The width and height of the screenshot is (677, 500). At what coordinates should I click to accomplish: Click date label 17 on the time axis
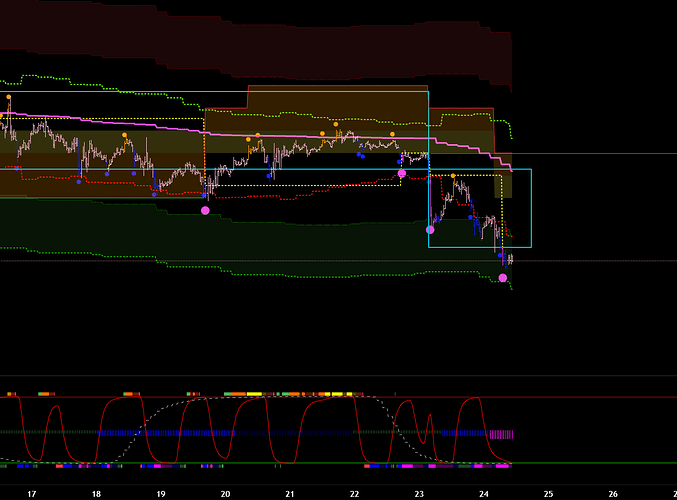(x=31, y=493)
